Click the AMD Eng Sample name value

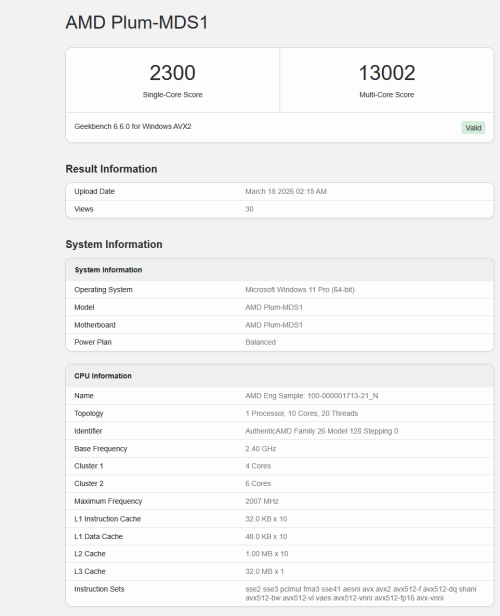click(312, 396)
